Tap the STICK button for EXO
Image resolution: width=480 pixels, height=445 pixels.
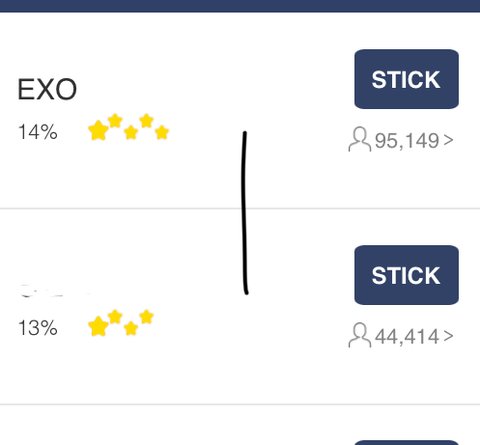[x=406, y=79]
